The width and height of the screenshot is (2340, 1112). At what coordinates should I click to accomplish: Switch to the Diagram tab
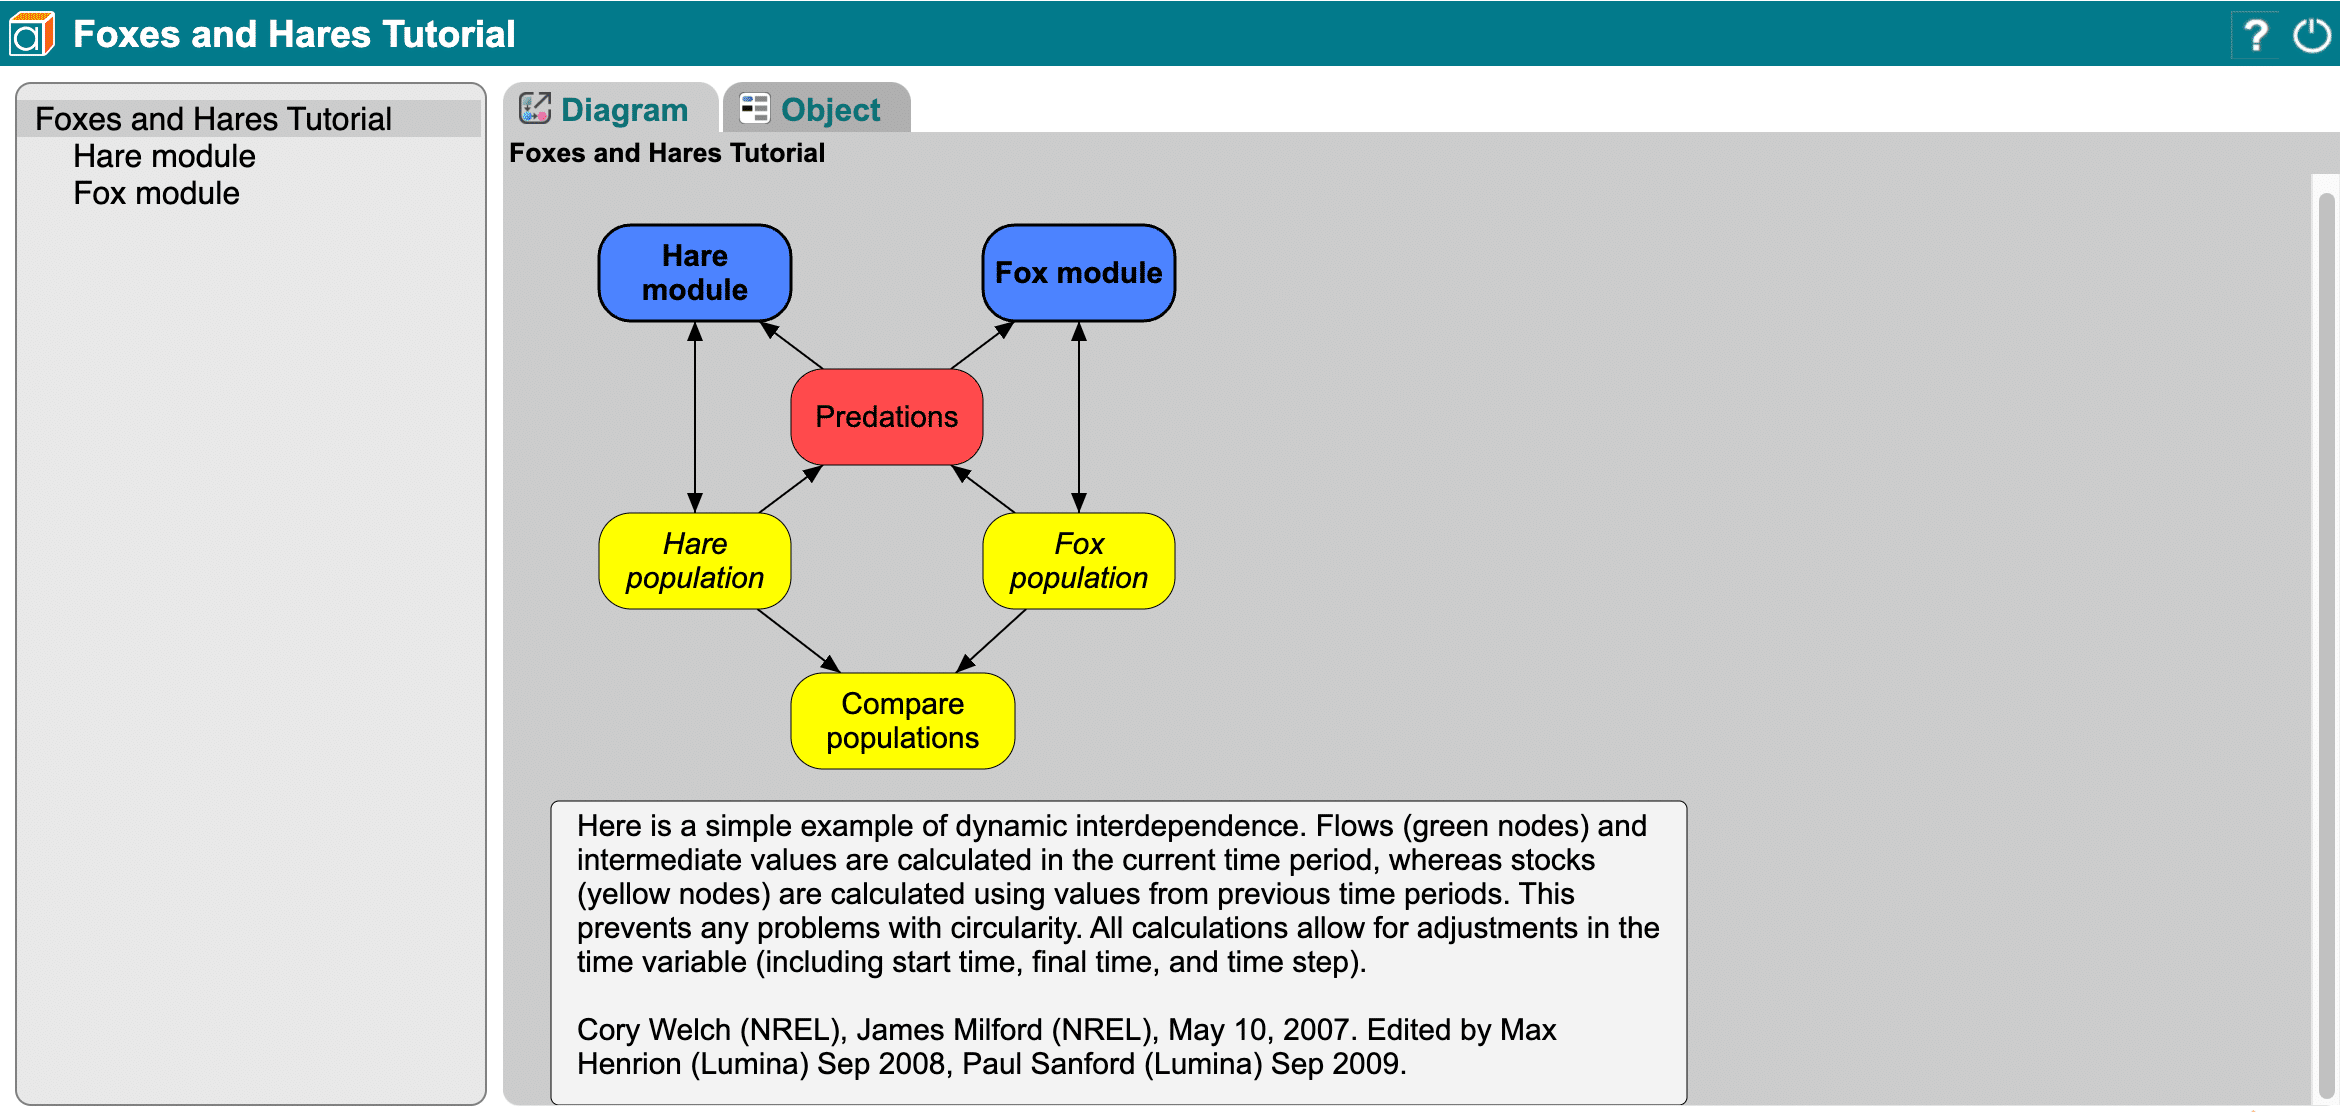pyautogui.click(x=610, y=108)
